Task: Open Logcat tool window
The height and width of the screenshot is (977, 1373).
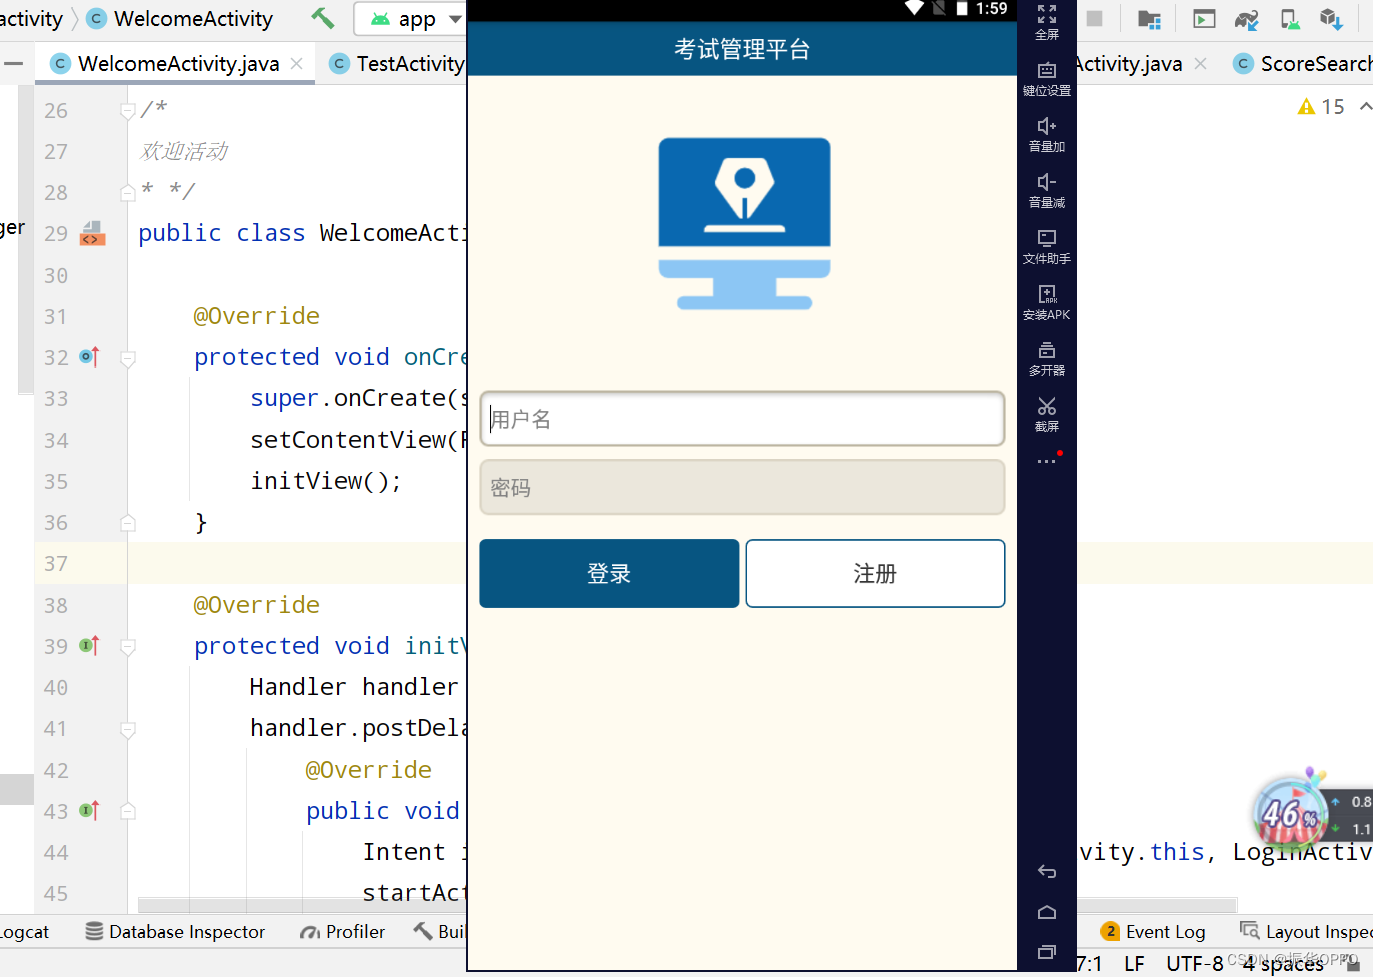Action: pos(24,931)
